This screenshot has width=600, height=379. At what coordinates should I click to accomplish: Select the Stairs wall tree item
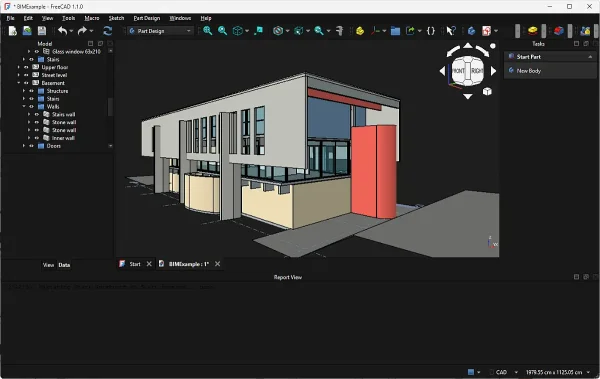pyautogui.click(x=64, y=114)
